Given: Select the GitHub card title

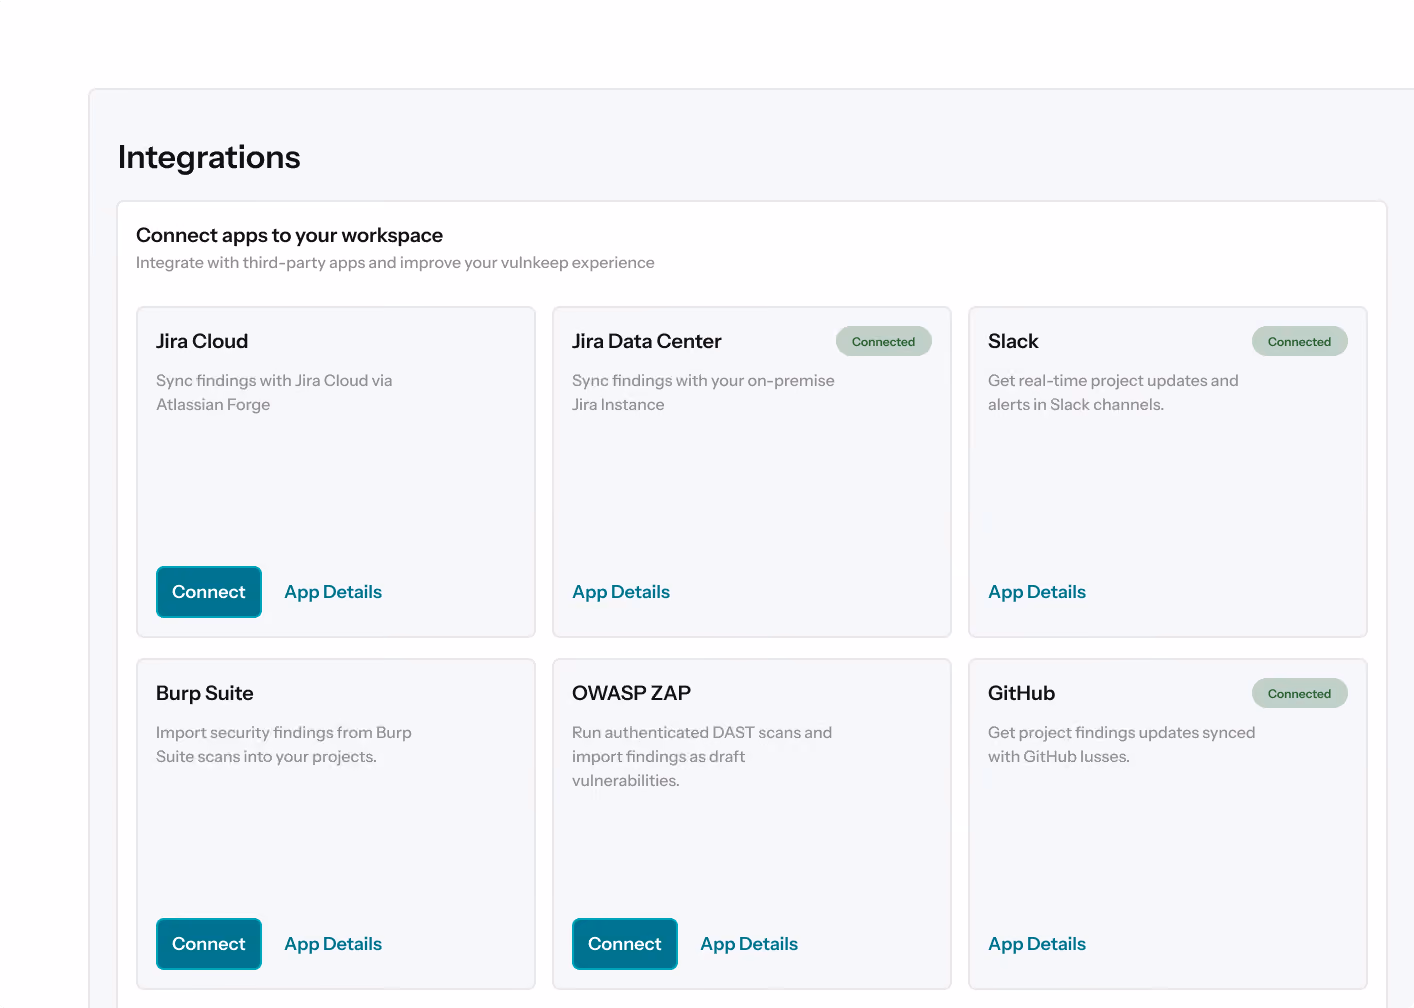Looking at the screenshot, I should (1022, 693).
